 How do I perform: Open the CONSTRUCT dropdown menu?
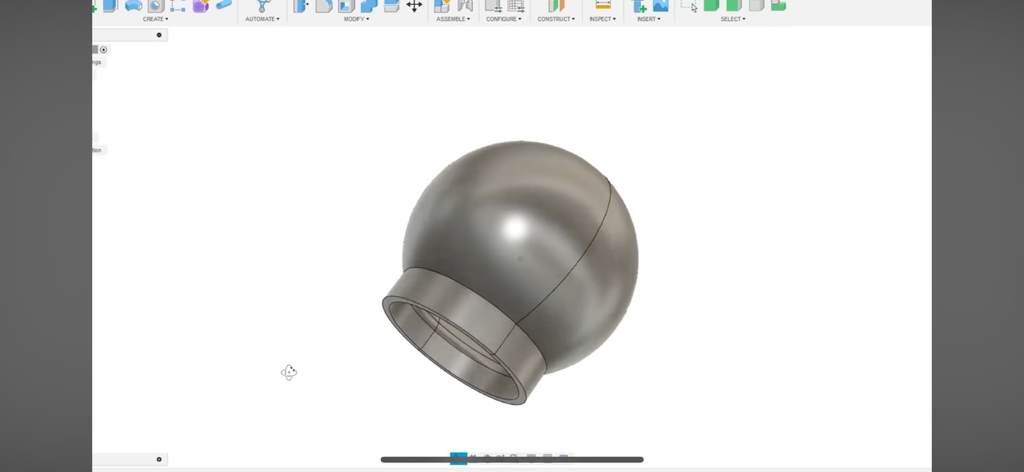[556, 19]
